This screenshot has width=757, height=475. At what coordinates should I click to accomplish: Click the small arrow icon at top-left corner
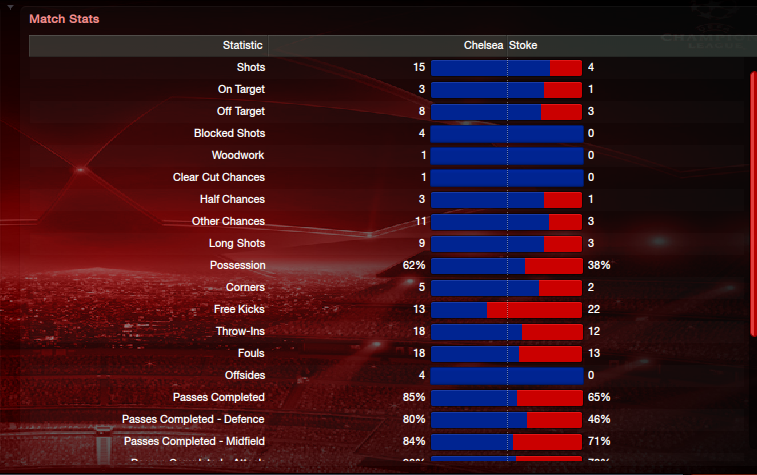pyautogui.click(x=10, y=7)
